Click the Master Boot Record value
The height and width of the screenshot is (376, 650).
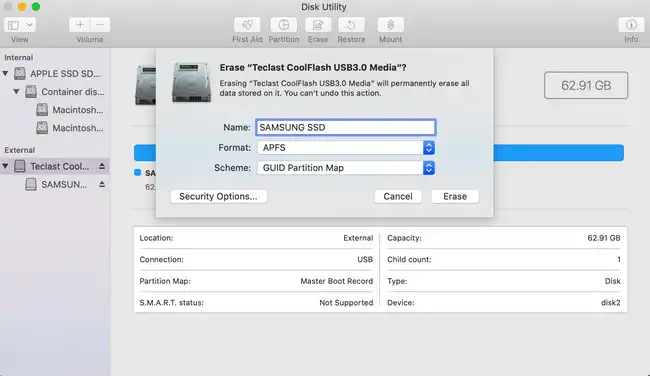(x=337, y=281)
